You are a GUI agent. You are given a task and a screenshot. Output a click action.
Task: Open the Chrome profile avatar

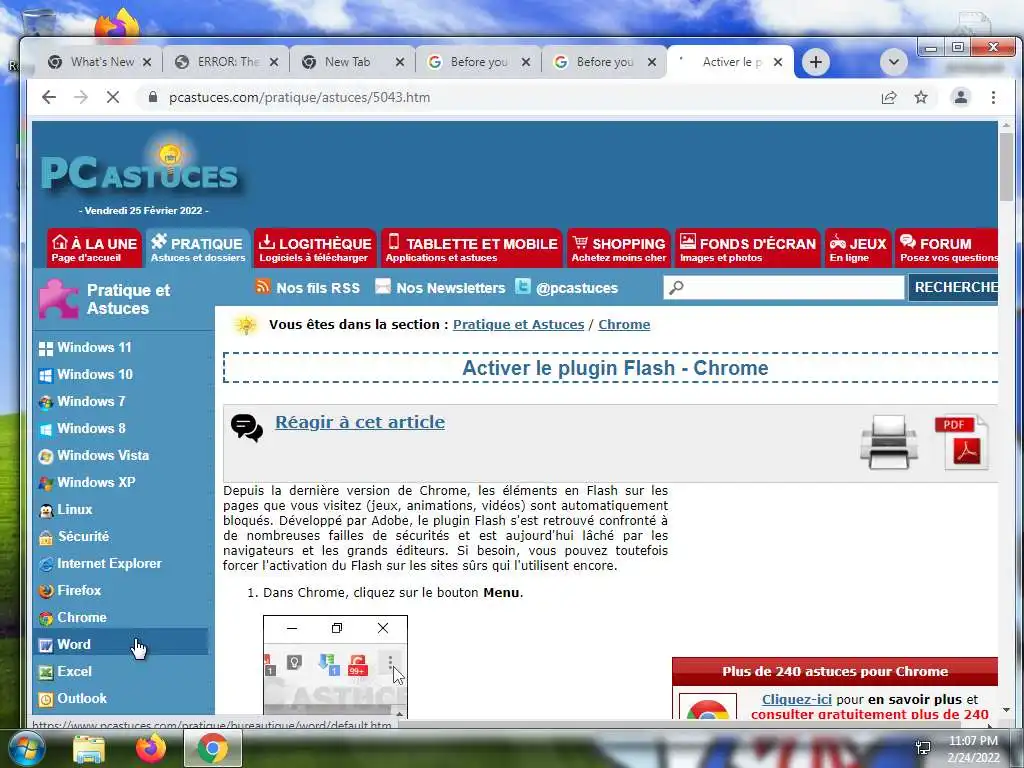(961, 97)
